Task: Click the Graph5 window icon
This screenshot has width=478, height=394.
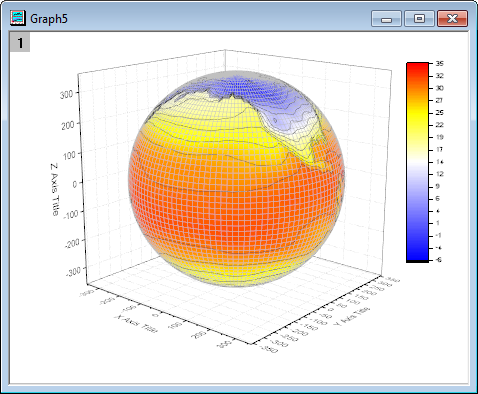Action: click(18, 18)
